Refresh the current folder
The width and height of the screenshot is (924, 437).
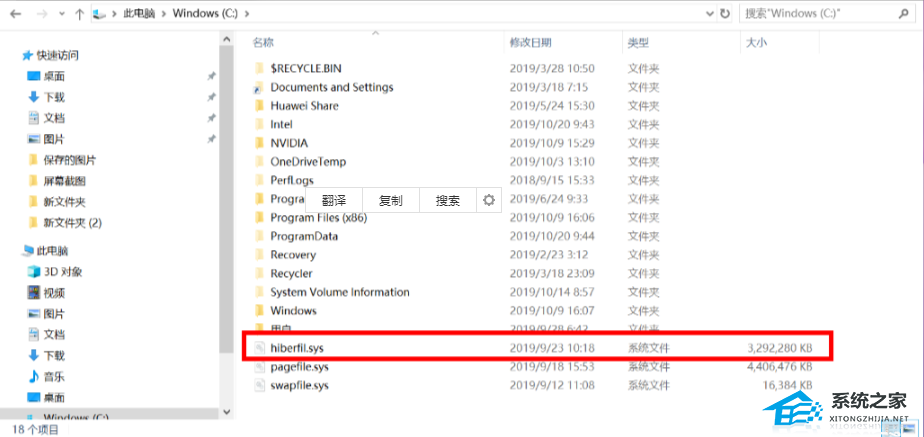click(724, 14)
